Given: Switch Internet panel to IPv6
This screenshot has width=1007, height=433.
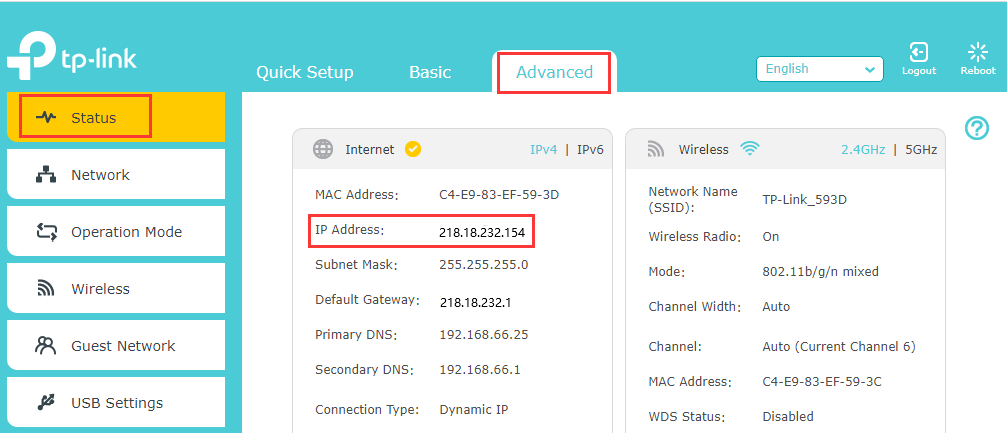Looking at the screenshot, I should pos(590,149).
